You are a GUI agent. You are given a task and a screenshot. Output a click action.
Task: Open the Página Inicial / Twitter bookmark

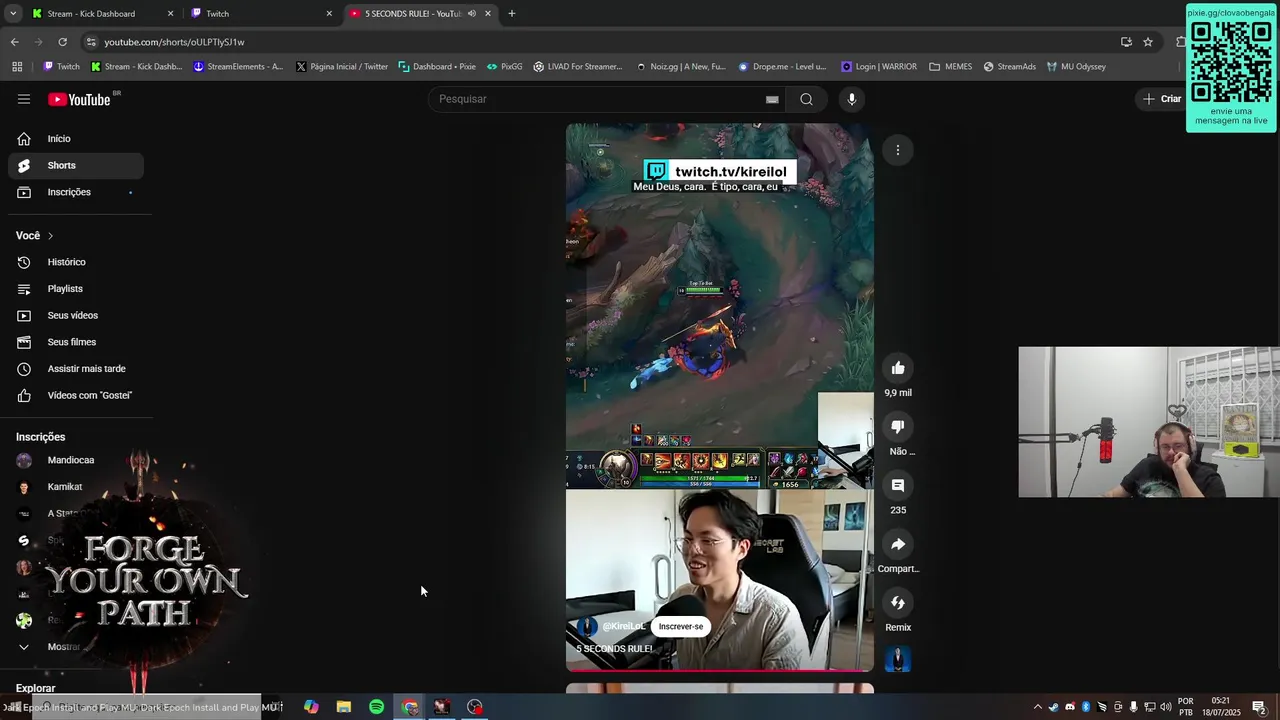tap(342, 67)
